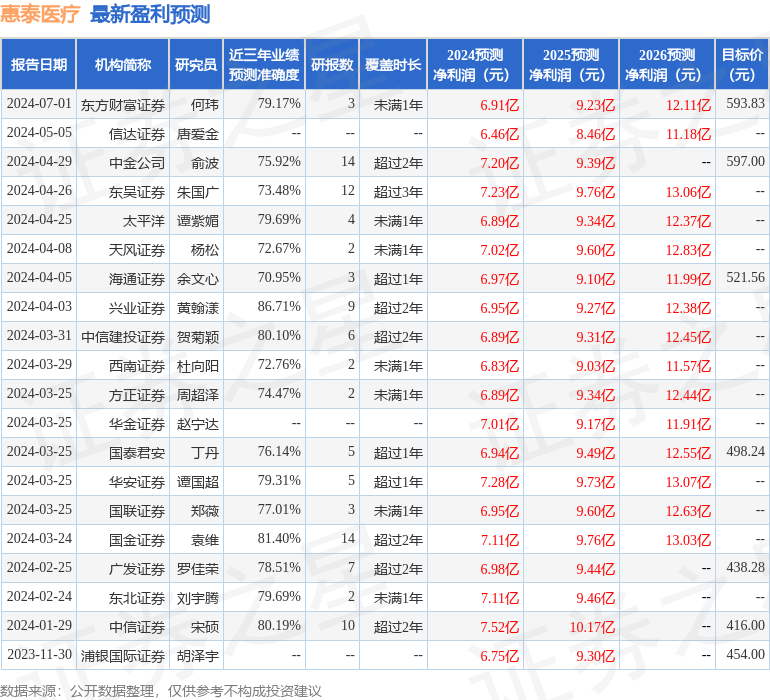
Task: Click institution 中金公司
Action: [x=137, y=163]
